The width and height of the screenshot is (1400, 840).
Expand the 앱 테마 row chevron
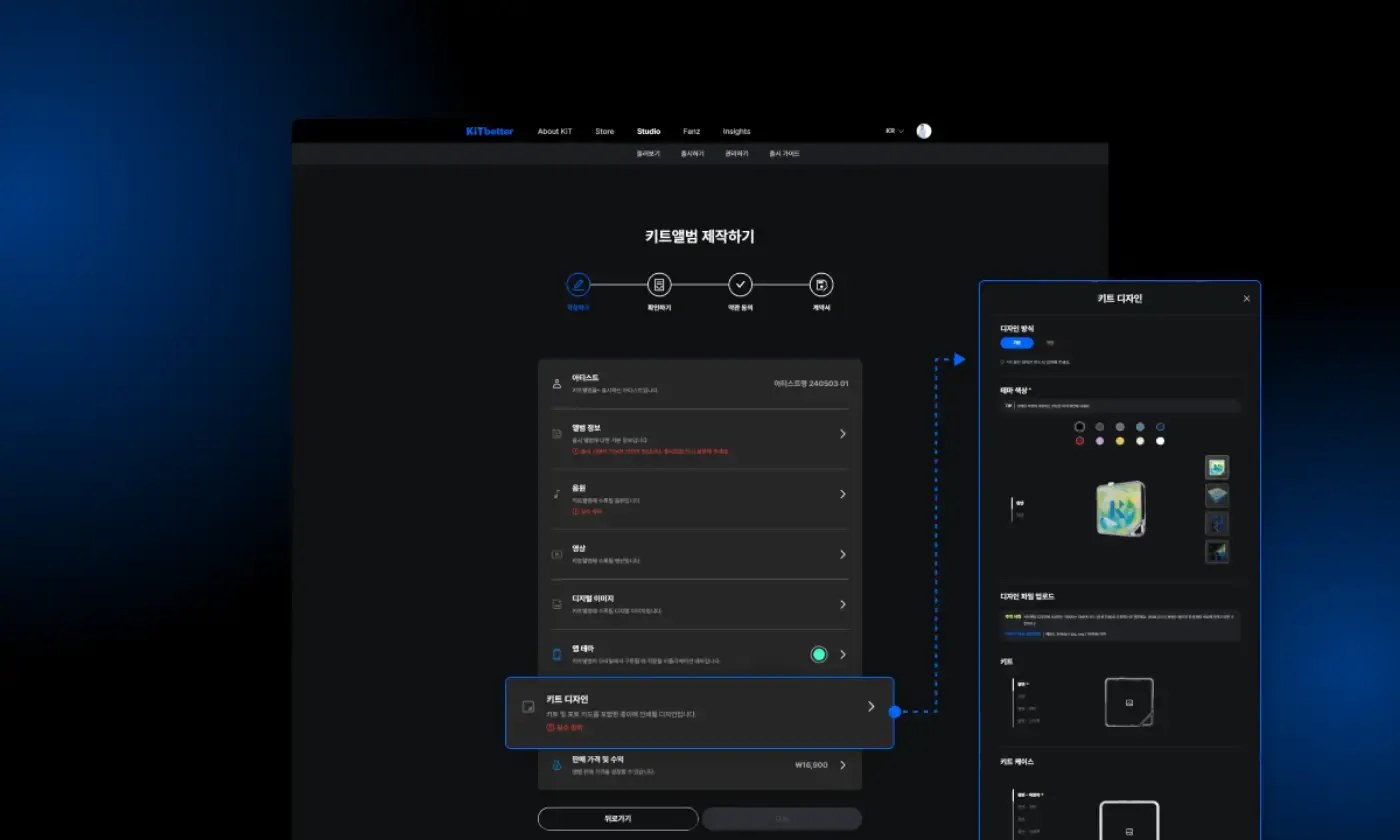[x=843, y=654]
